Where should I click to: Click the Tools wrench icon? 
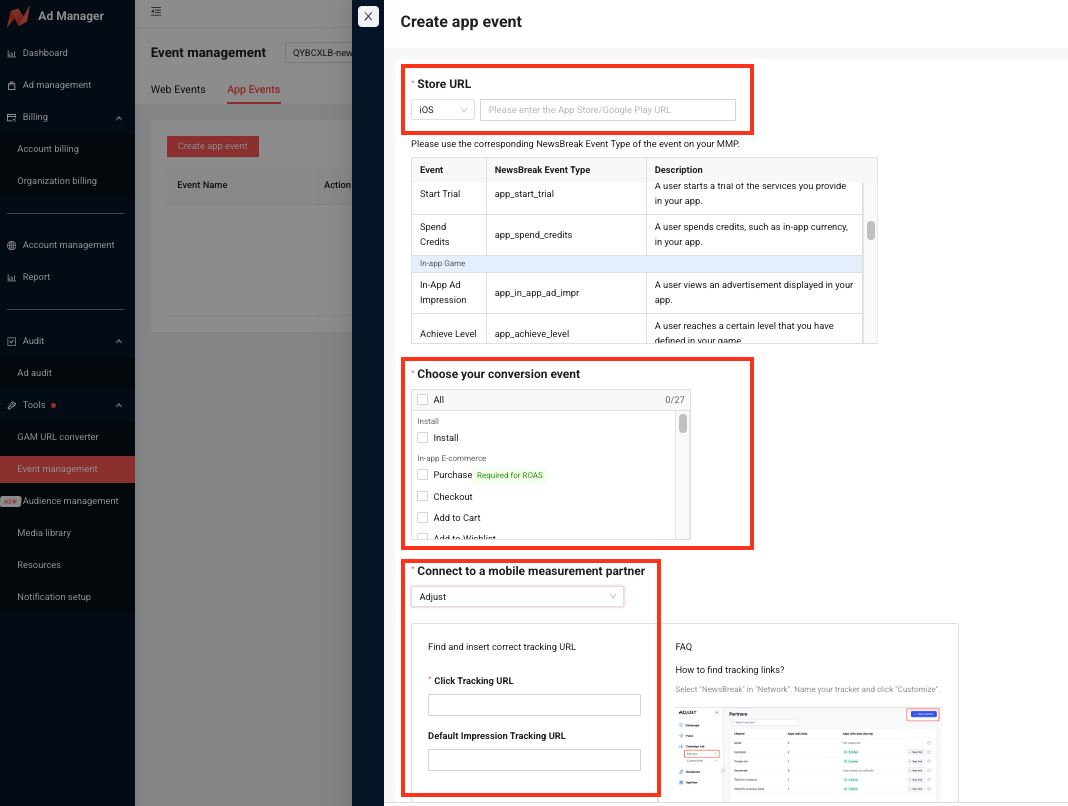pos(12,405)
